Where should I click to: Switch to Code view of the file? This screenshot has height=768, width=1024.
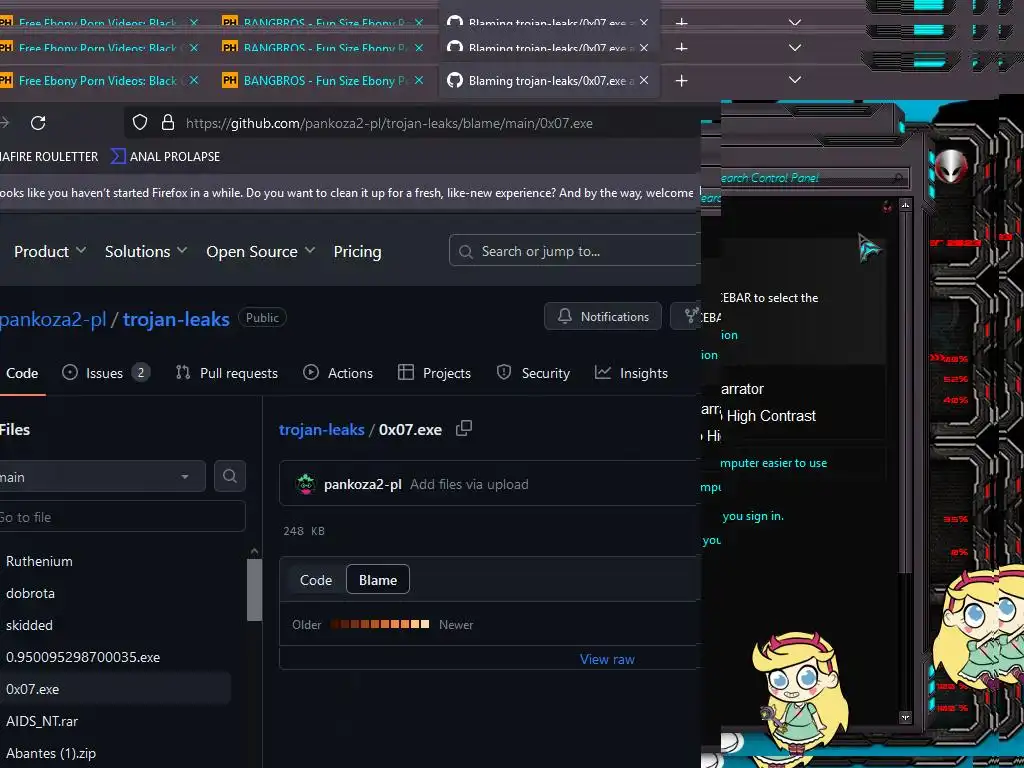tap(316, 579)
